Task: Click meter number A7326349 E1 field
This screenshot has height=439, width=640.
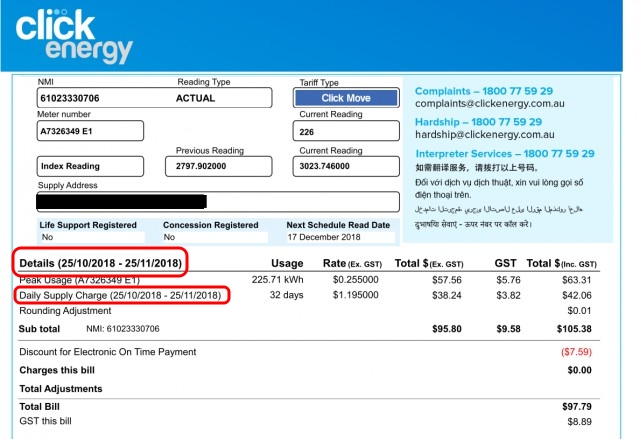Action: click(90, 131)
